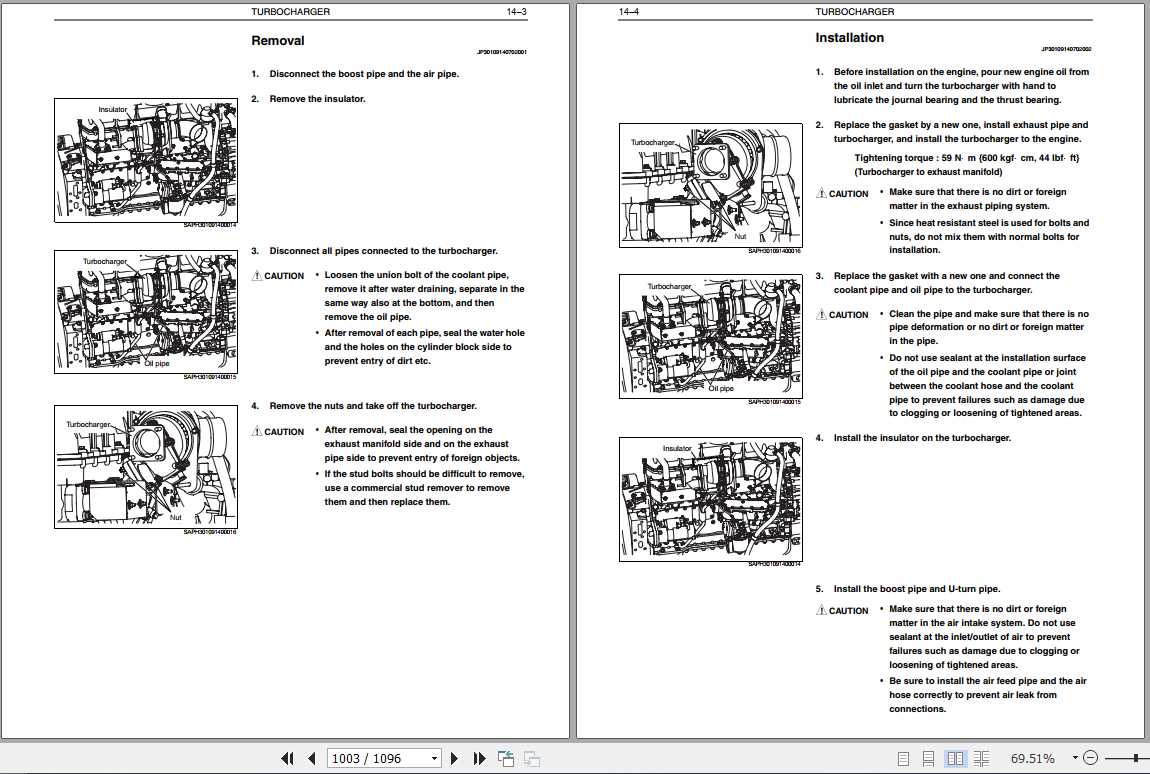Enable continuous scrolling page layout
The width and height of the screenshot is (1150, 774).
click(x=929, y=759)
